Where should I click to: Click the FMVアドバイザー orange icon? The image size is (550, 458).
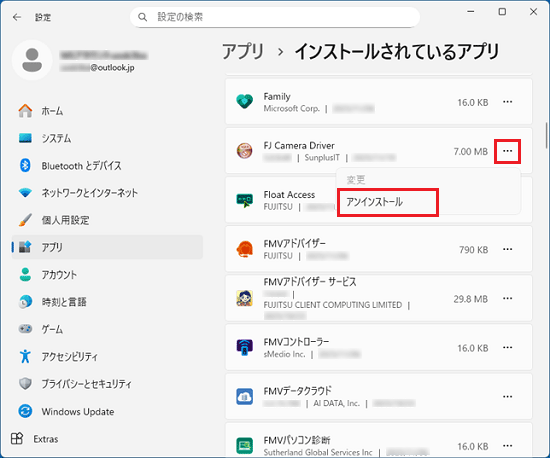click(244, 249)
